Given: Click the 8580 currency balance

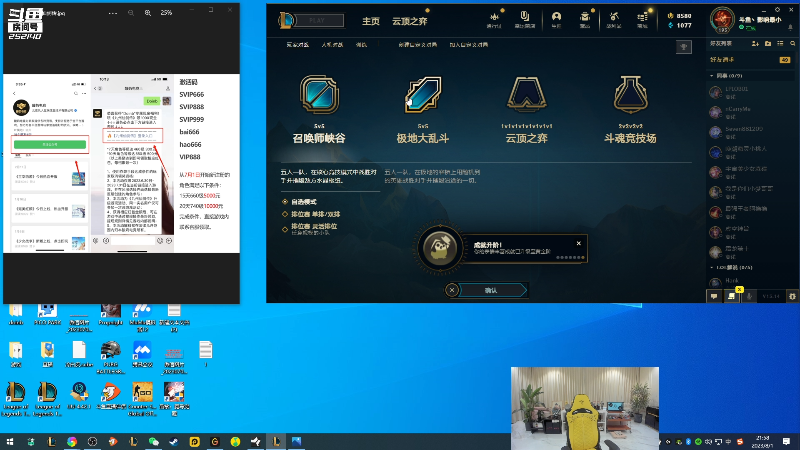Looking at the screenshot, I should point(680,16).
